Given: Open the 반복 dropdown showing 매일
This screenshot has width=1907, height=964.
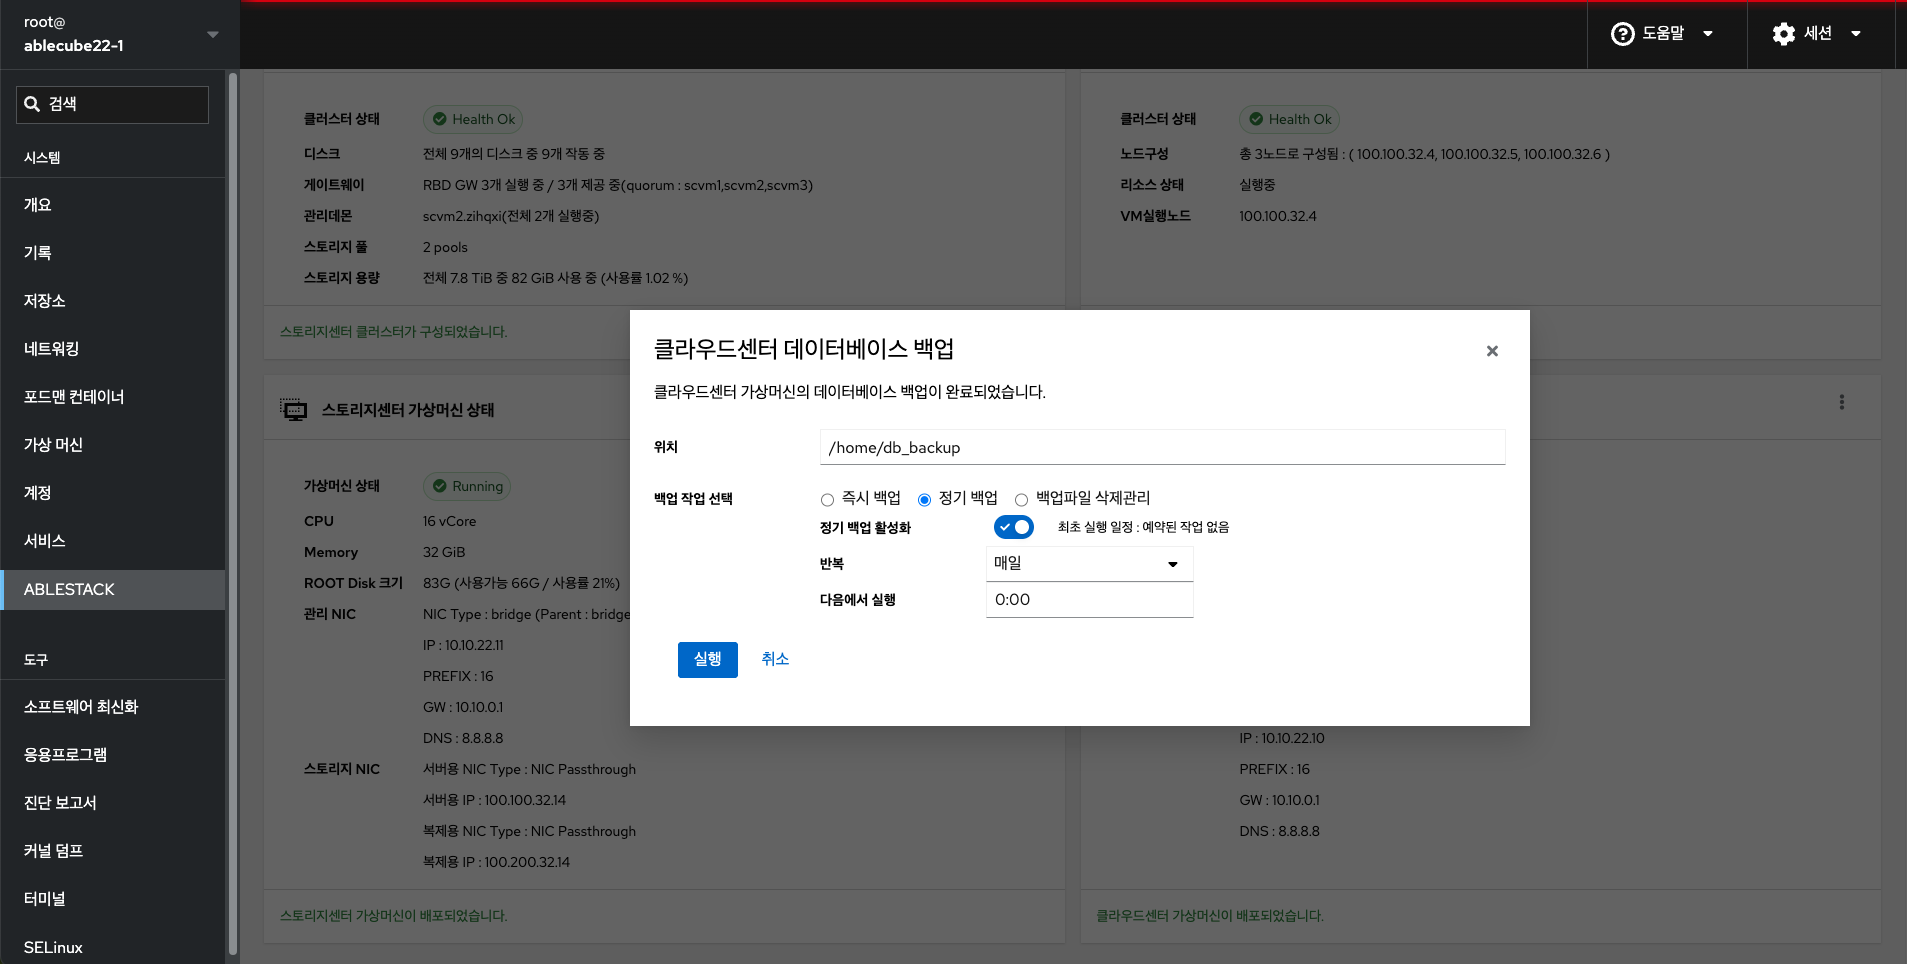Looking at the screenshot, I should pyautogui.click(x=1088, y=564).
